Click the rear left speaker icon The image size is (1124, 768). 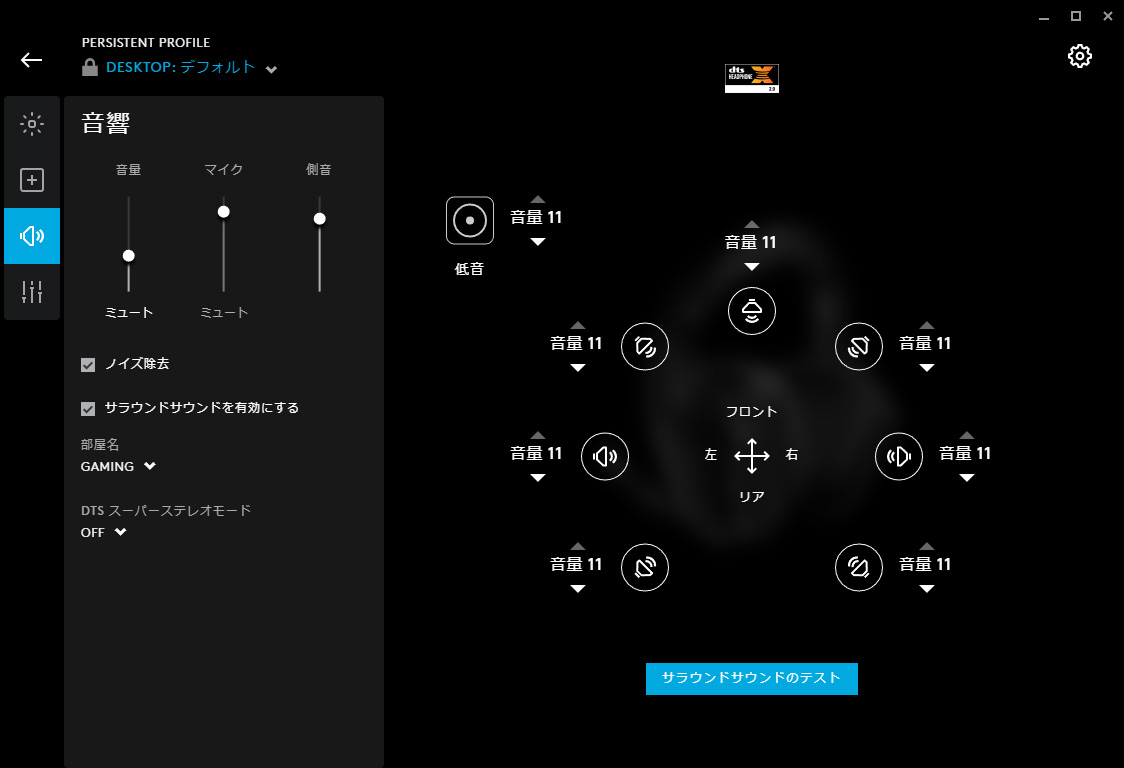(644, 567)
